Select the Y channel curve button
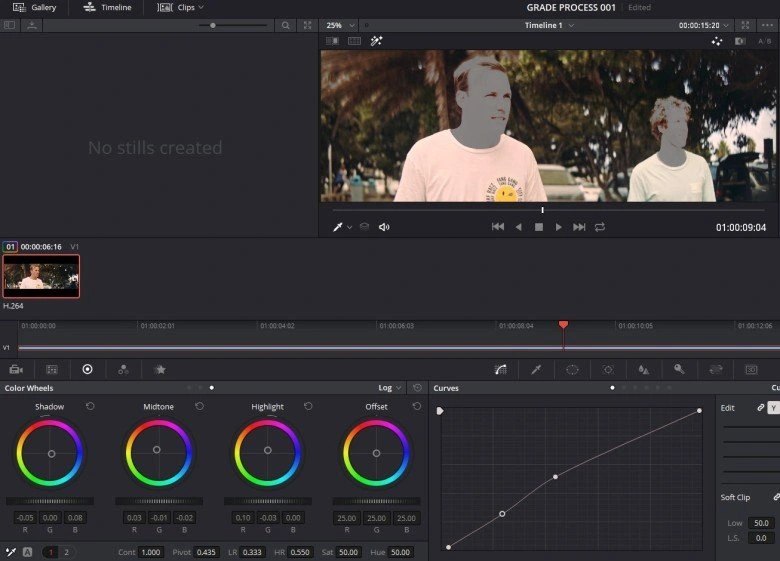 tap(774, 408)
